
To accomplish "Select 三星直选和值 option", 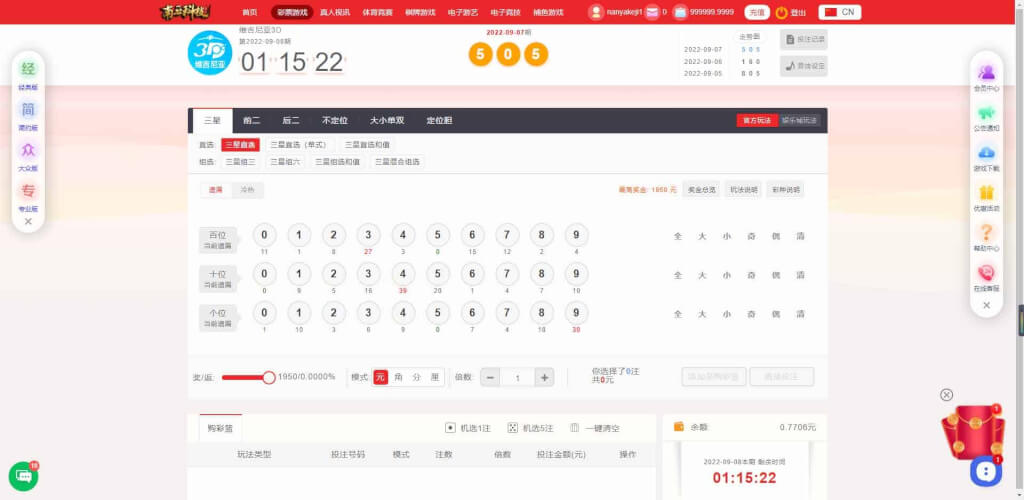I will click(x=367, y=145).
